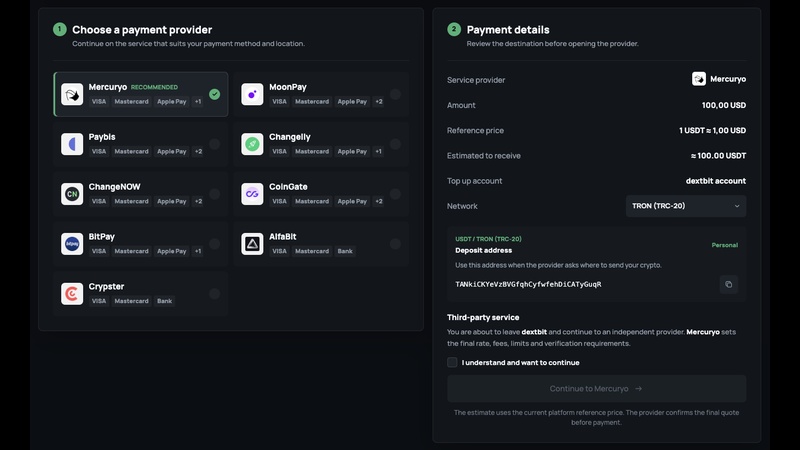Image resolution: width=800 pixels, height=450 pixels.
Task: Click the Mercuryo provider logo icon
Action: pyautogui.click(x=72, y=94)
